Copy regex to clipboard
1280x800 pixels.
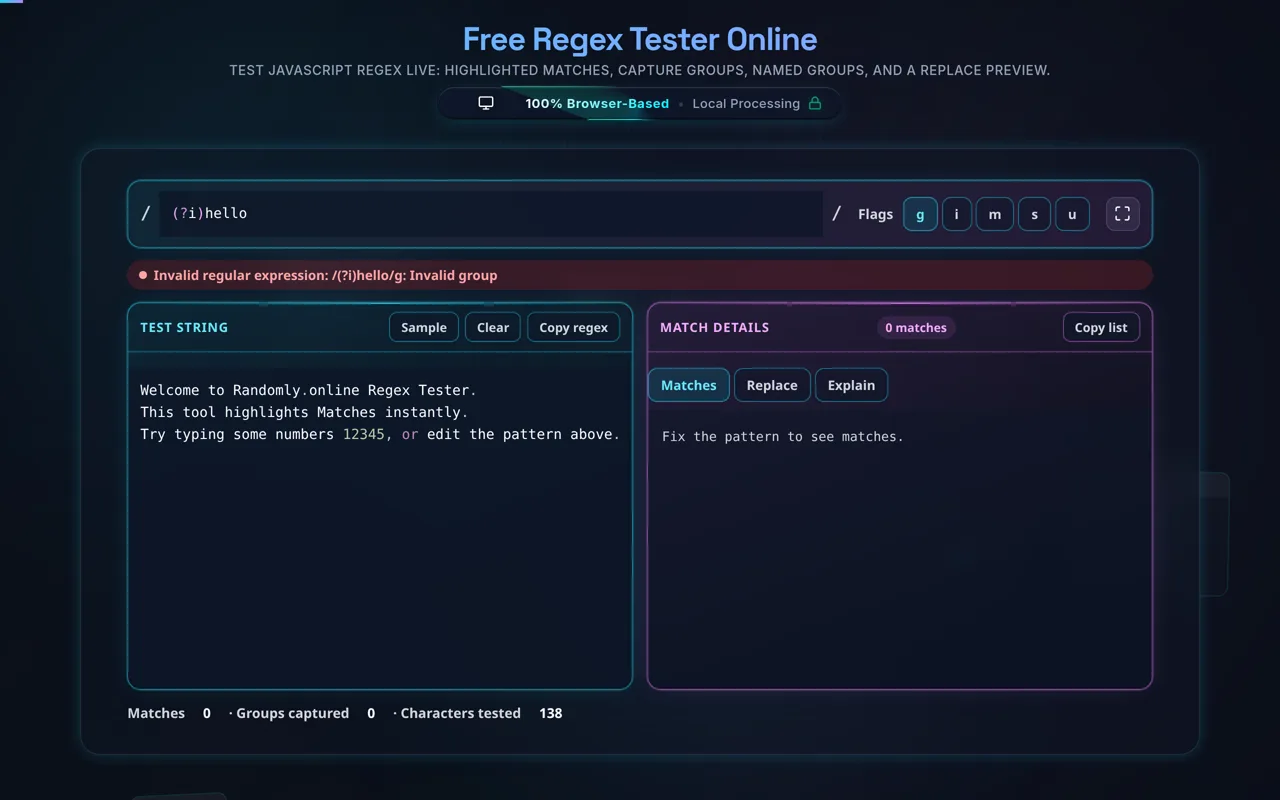(574, 327)
